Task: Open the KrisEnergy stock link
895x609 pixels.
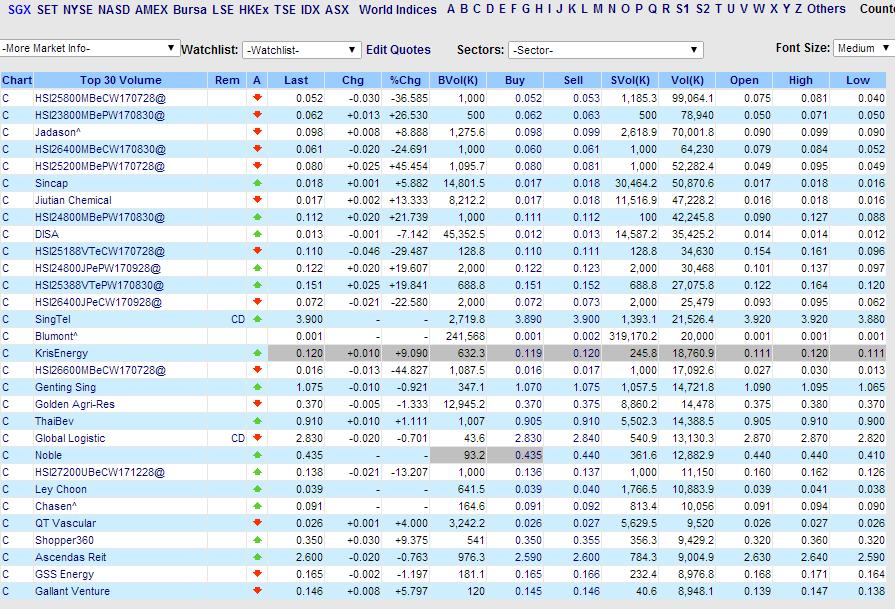Action: pyautogui.click(x=61, y=353)
